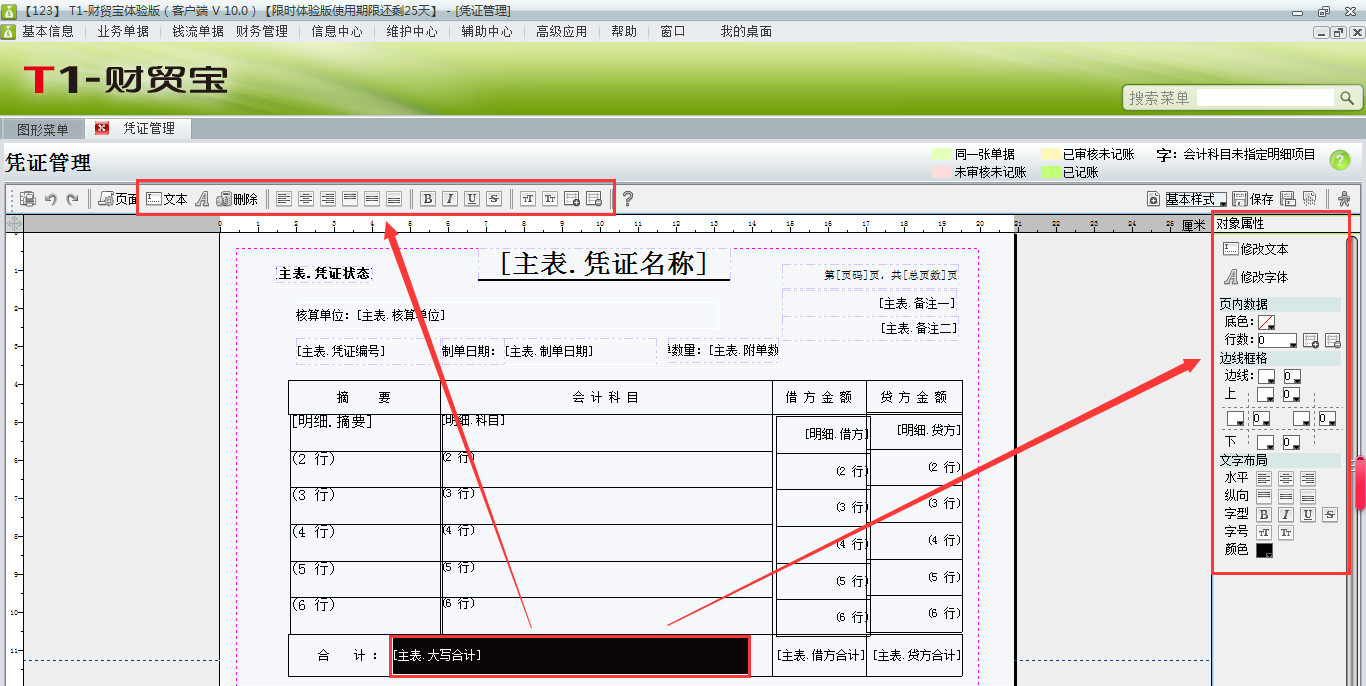Screen dimensions: 1366x686
Task: Switch to 图形菜单 tab
Action: [x=43, y=129]
